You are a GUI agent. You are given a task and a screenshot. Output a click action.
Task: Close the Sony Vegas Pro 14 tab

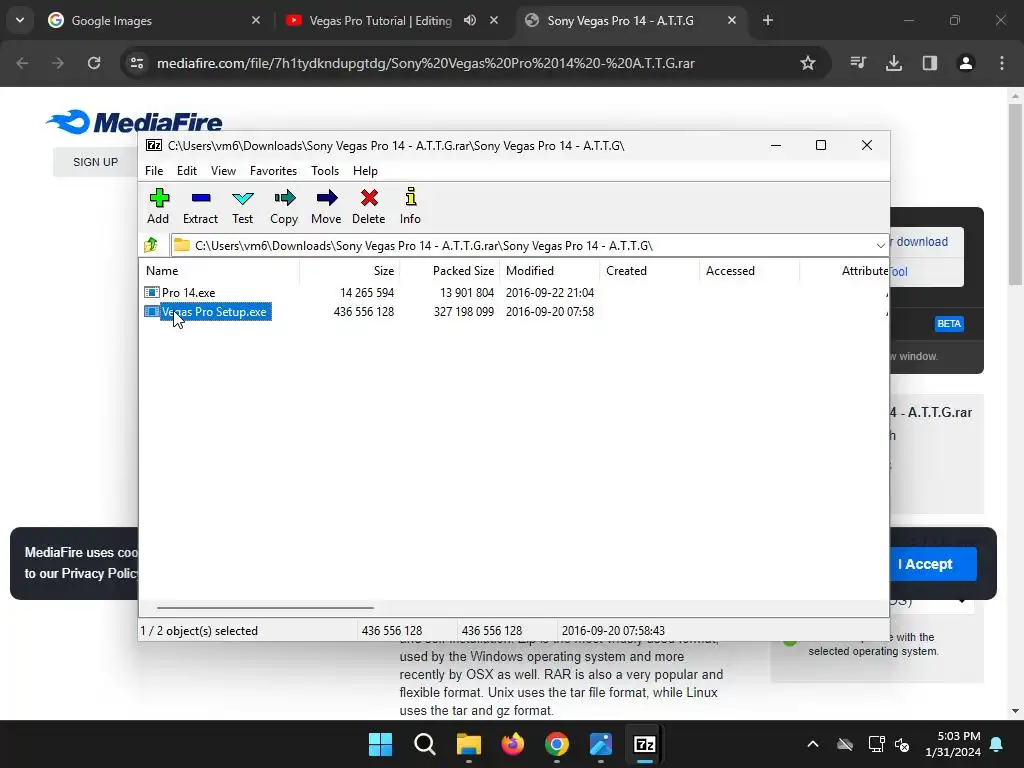click(x=732, y=20)
